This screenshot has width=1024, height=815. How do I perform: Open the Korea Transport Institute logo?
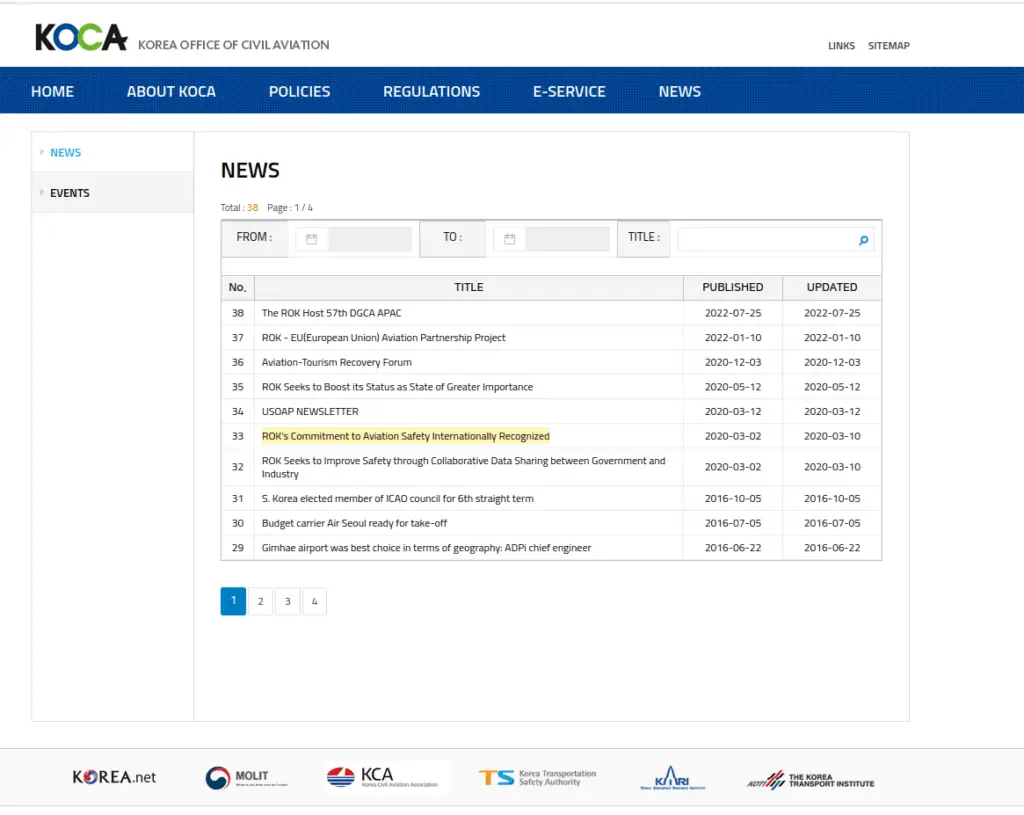coord(810,780)
